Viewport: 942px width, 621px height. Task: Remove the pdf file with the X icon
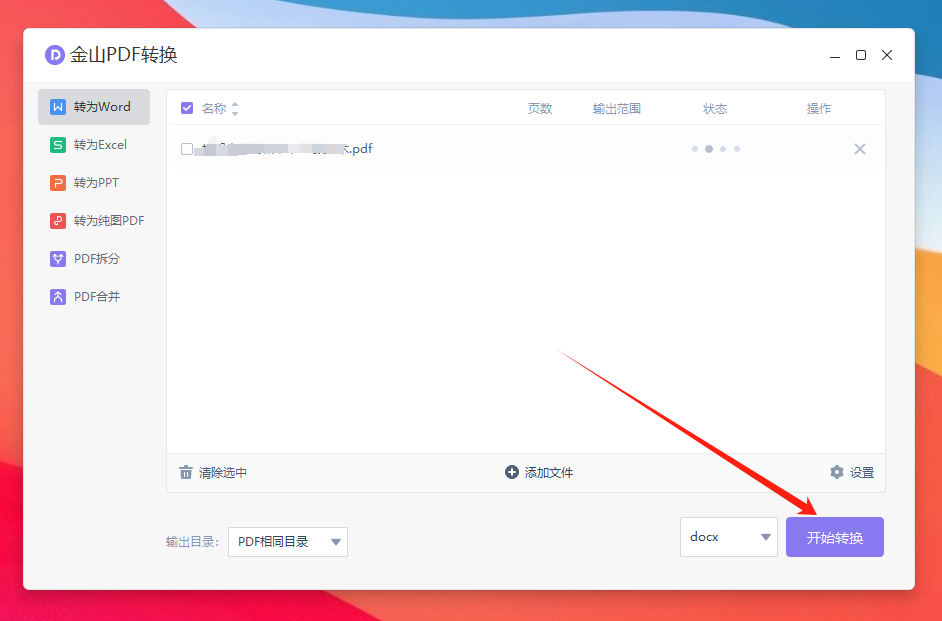click(860, 149)
